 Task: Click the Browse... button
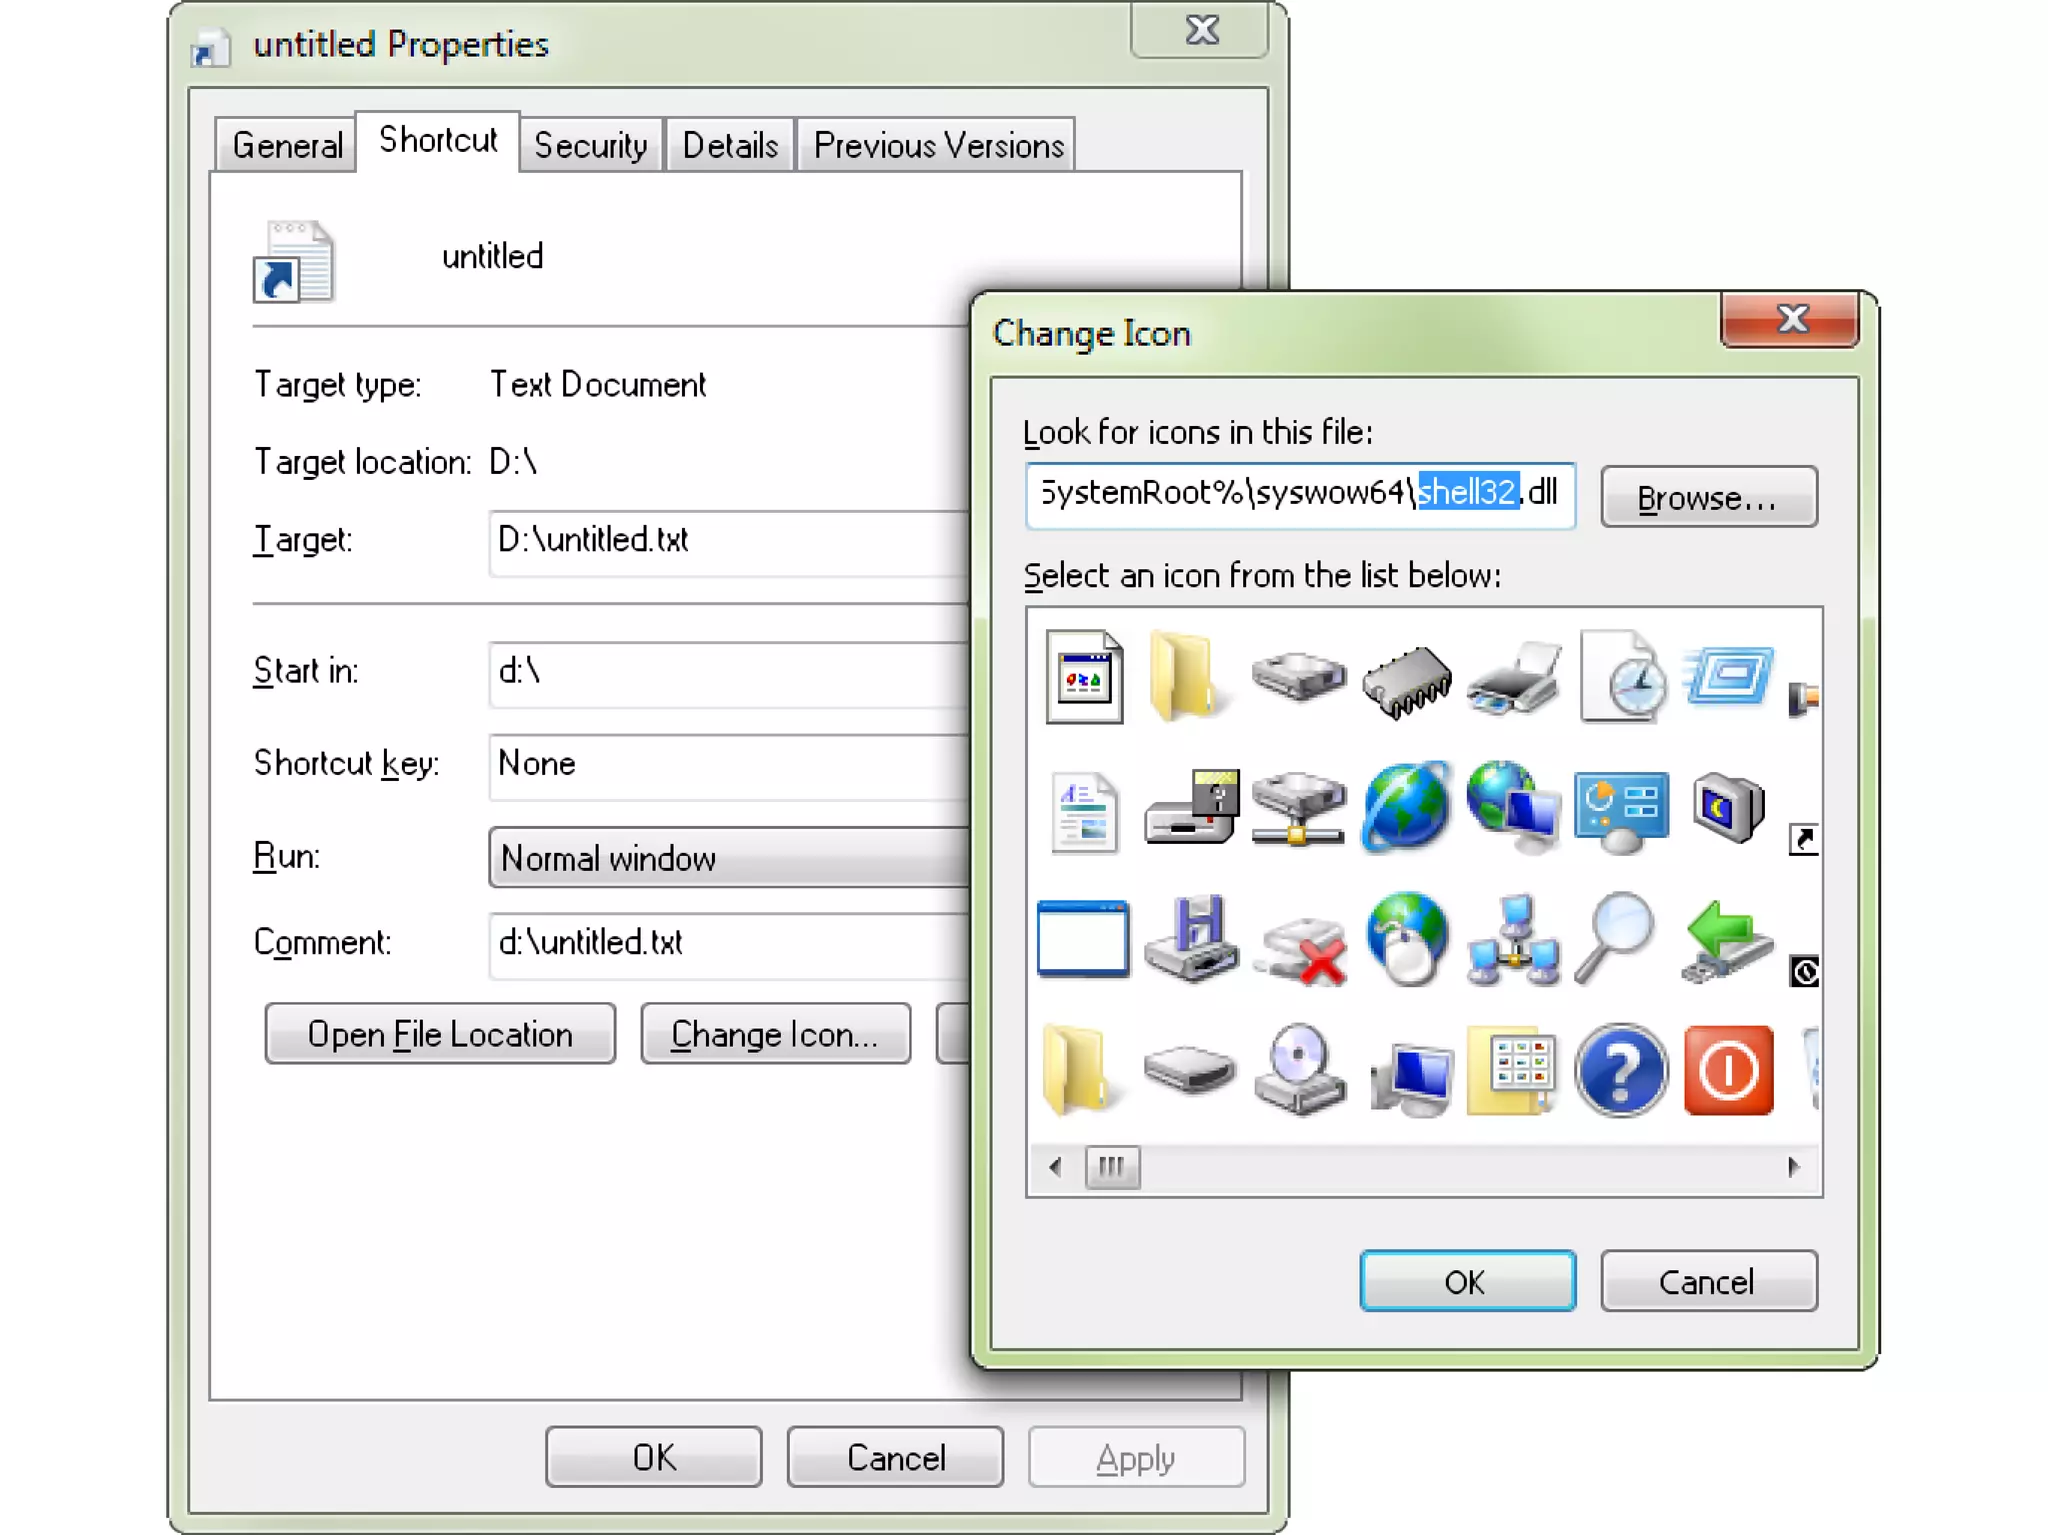[1708, 497]
